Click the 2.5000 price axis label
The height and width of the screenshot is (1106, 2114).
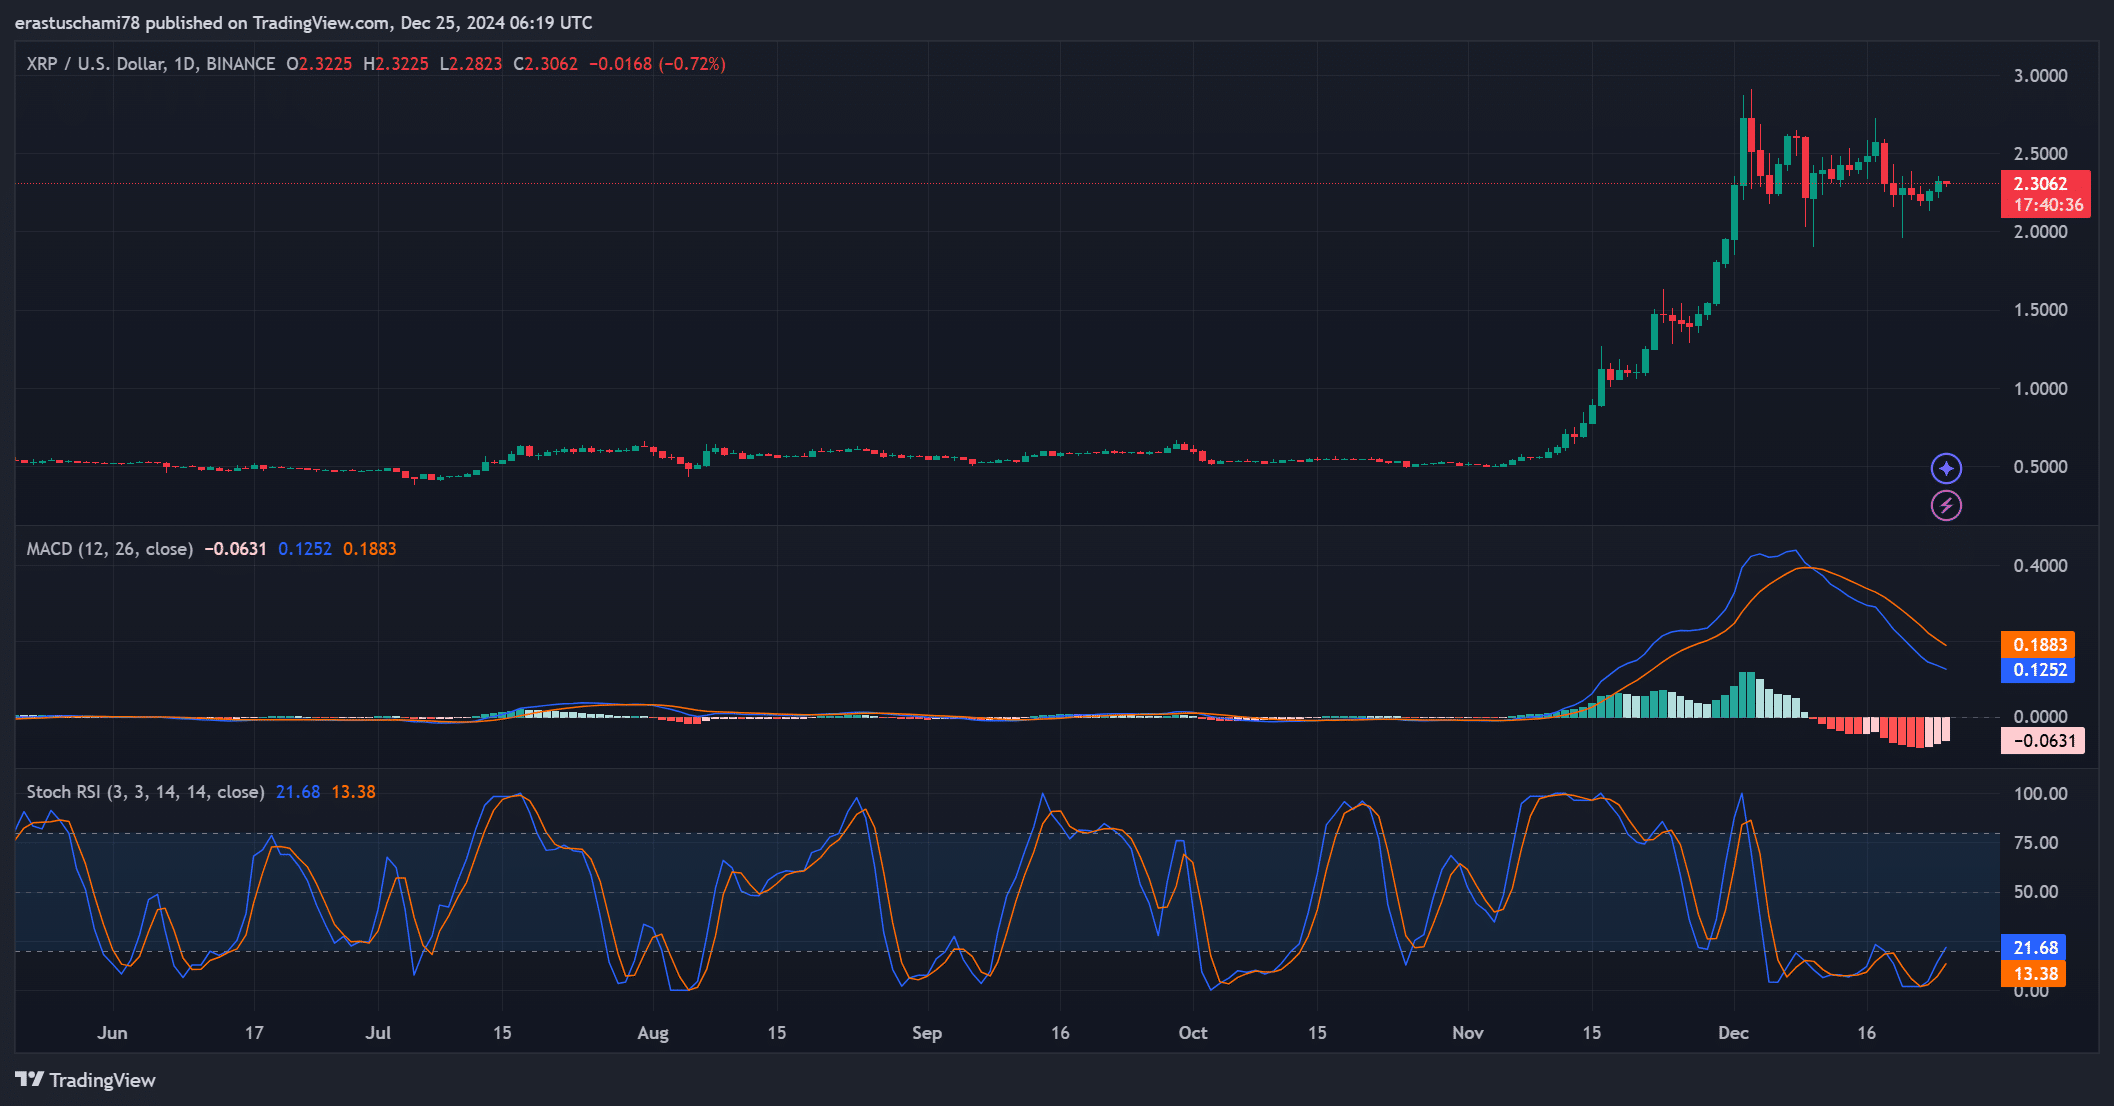pos(2040,154)
